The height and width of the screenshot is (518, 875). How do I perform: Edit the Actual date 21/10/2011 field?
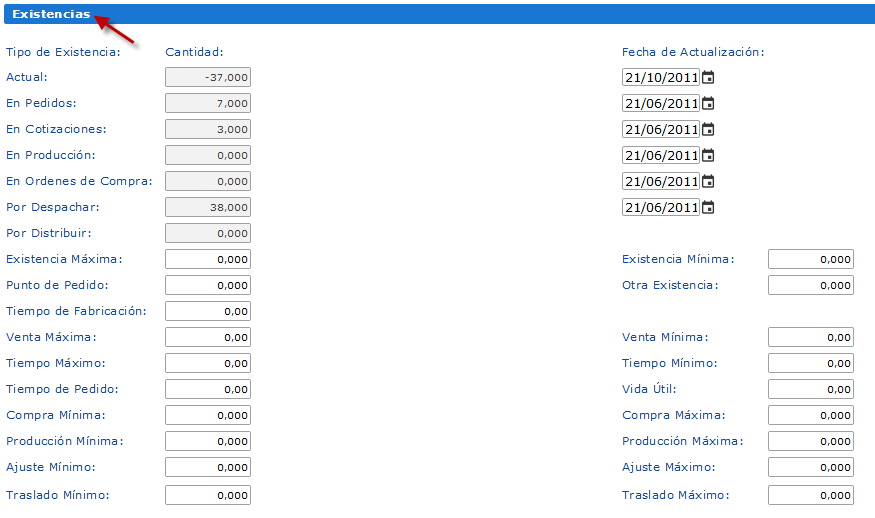click(x=661, y=77)
